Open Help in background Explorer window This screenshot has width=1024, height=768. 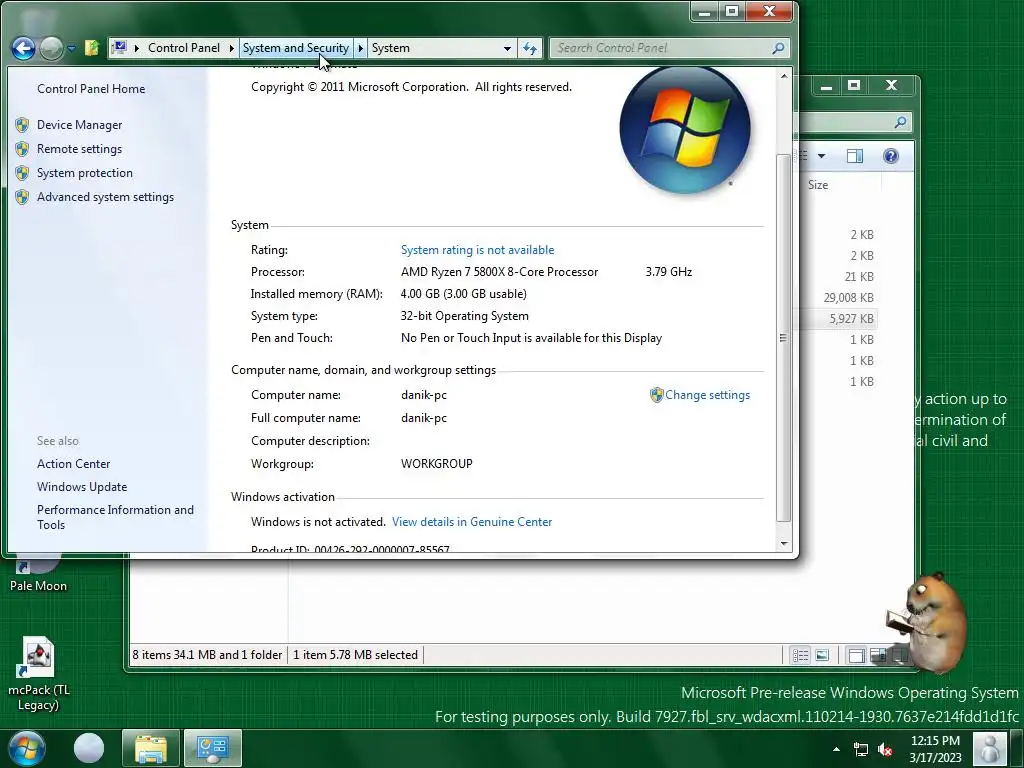[891, 156]
